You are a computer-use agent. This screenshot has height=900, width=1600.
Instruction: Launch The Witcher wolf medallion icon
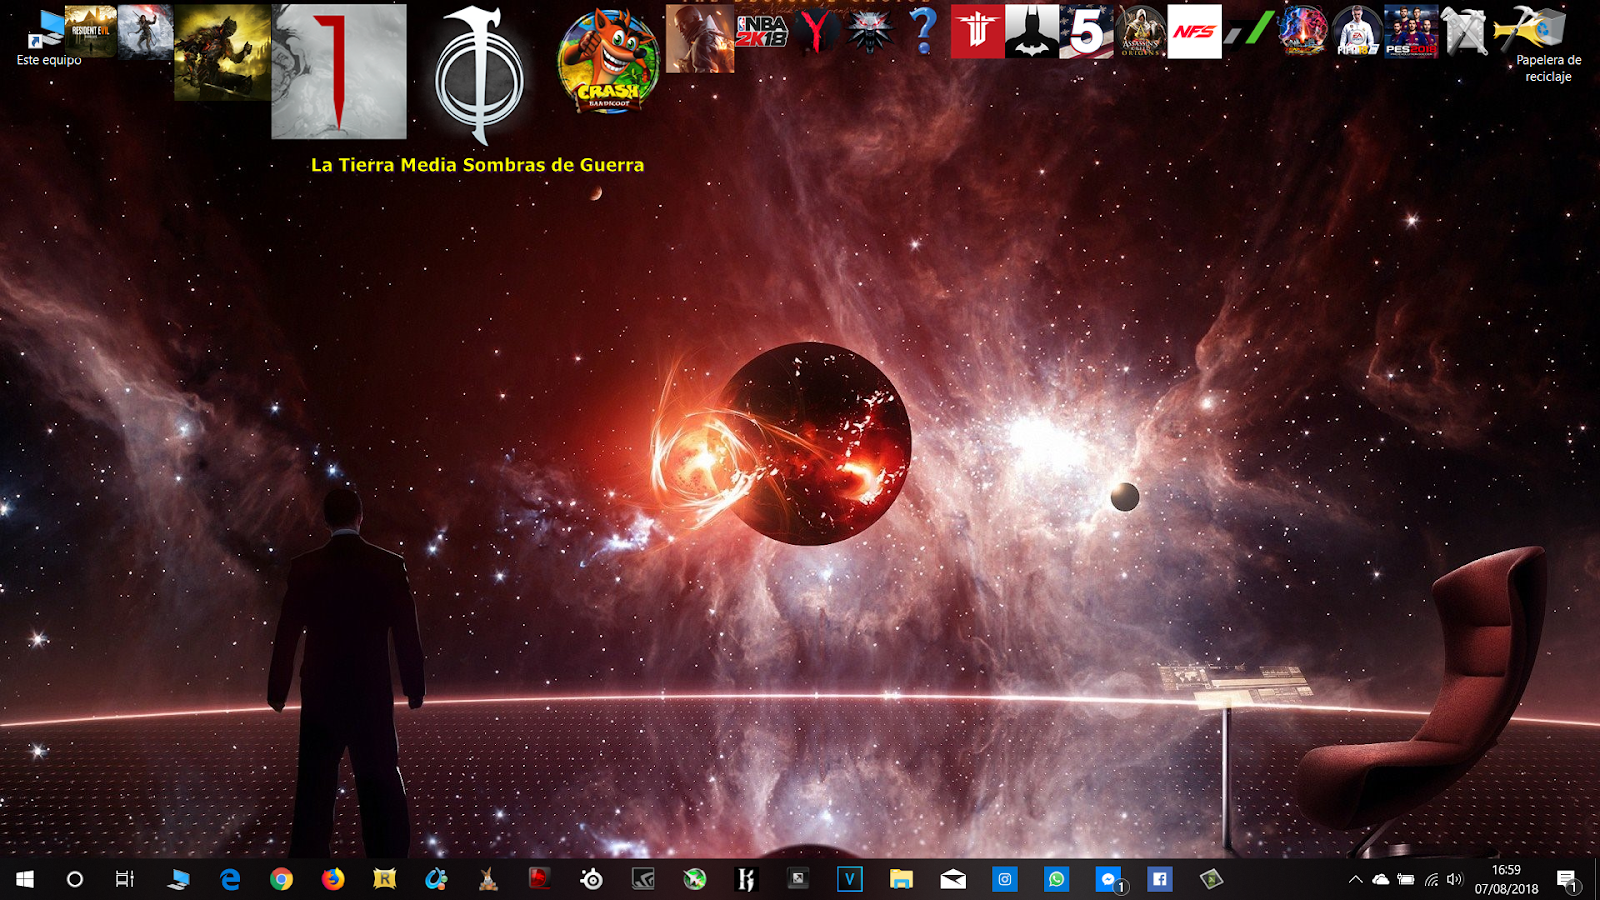tap(869, 31)
